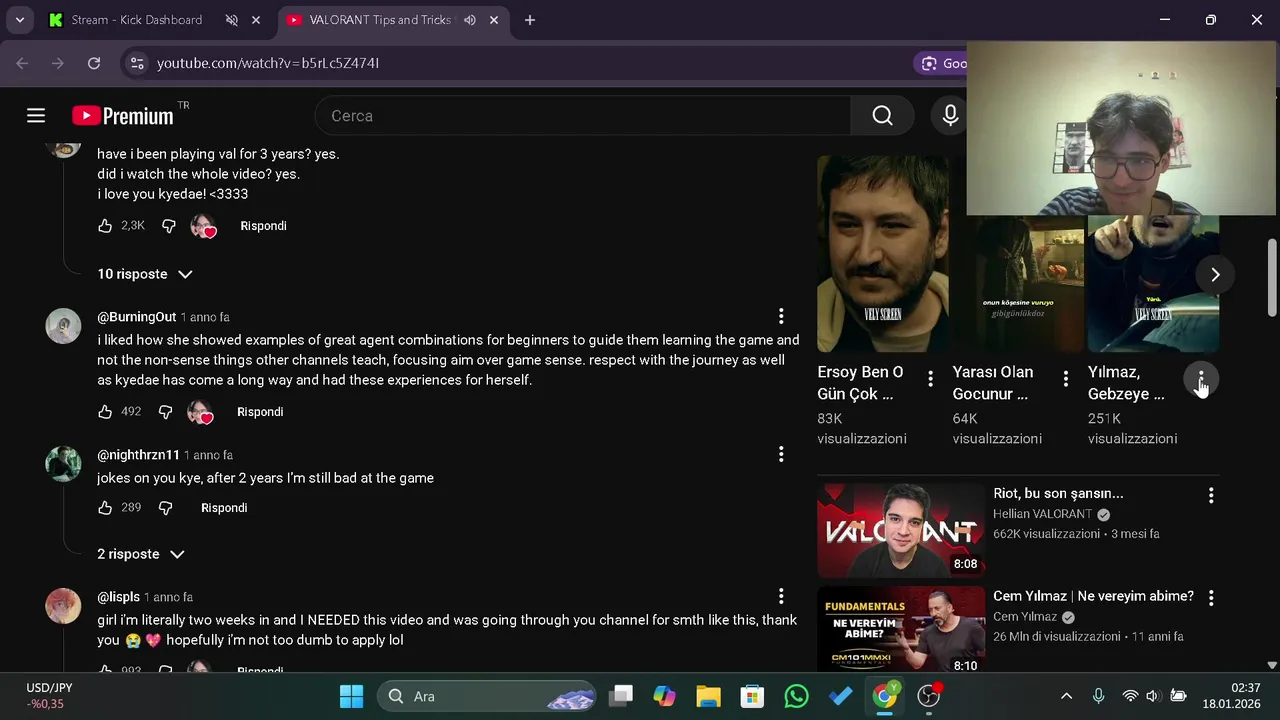Open the Cem Yılmaz 8:10 video thumbnail
This screenshot has width=1280, height=720.
[901, 628]
